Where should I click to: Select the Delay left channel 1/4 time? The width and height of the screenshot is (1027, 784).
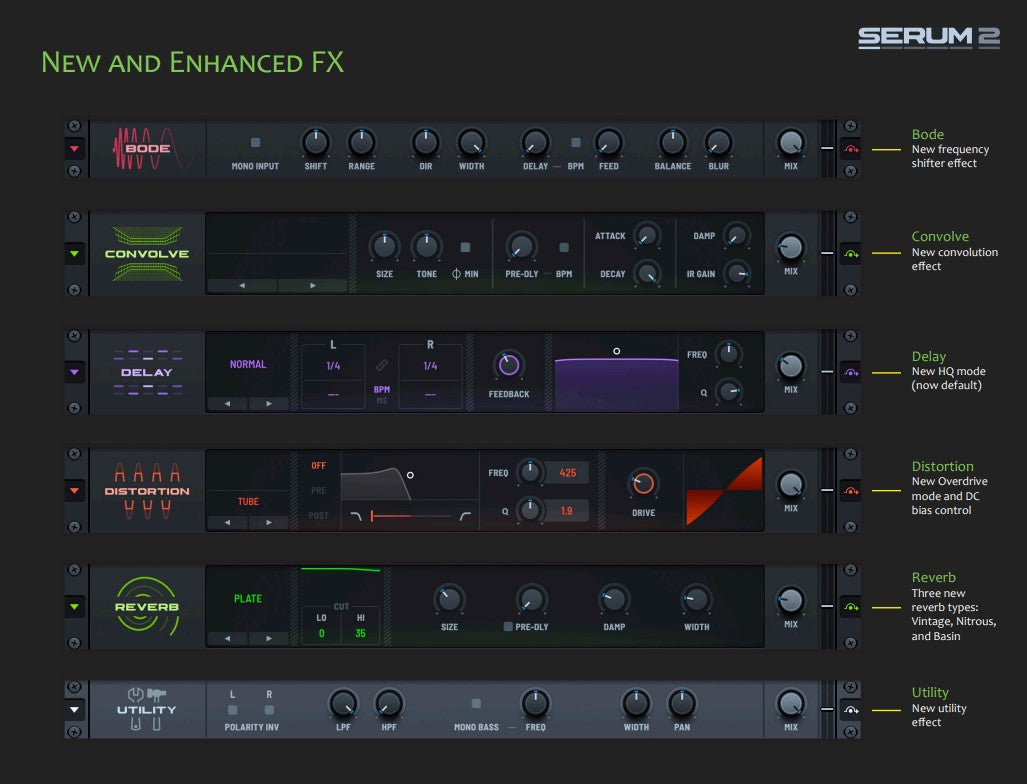tap(333, 366)
